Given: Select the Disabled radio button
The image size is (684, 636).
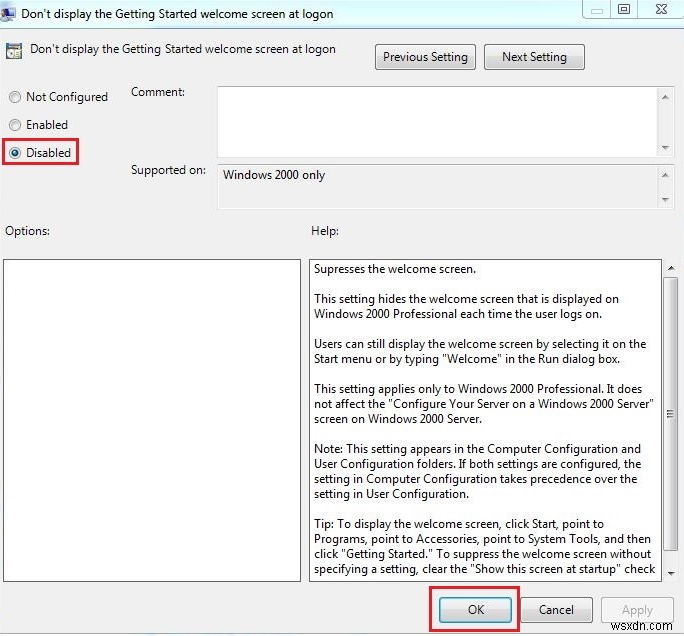Looking at the screenshot, I should (15, 153).
